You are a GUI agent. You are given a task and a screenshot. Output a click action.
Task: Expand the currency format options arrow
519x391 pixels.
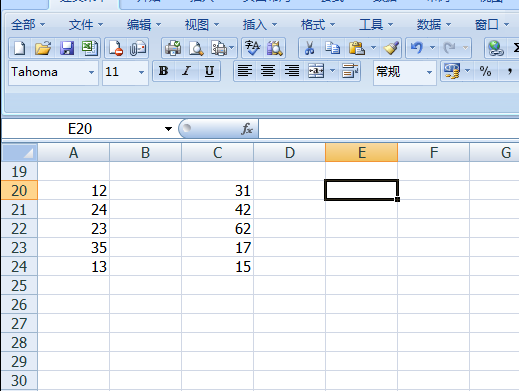pyautogui.click(x=467, y=71)
